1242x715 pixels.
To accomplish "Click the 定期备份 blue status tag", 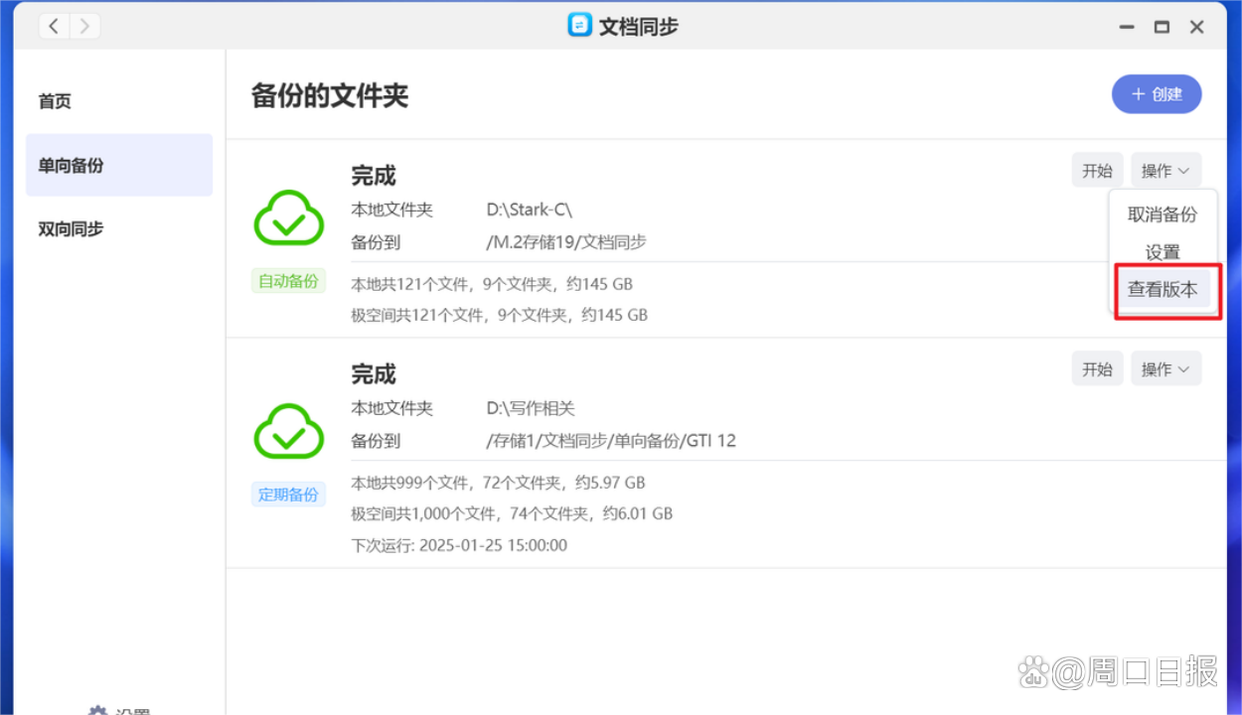I will pyautogui.click(x=288, y=494).
